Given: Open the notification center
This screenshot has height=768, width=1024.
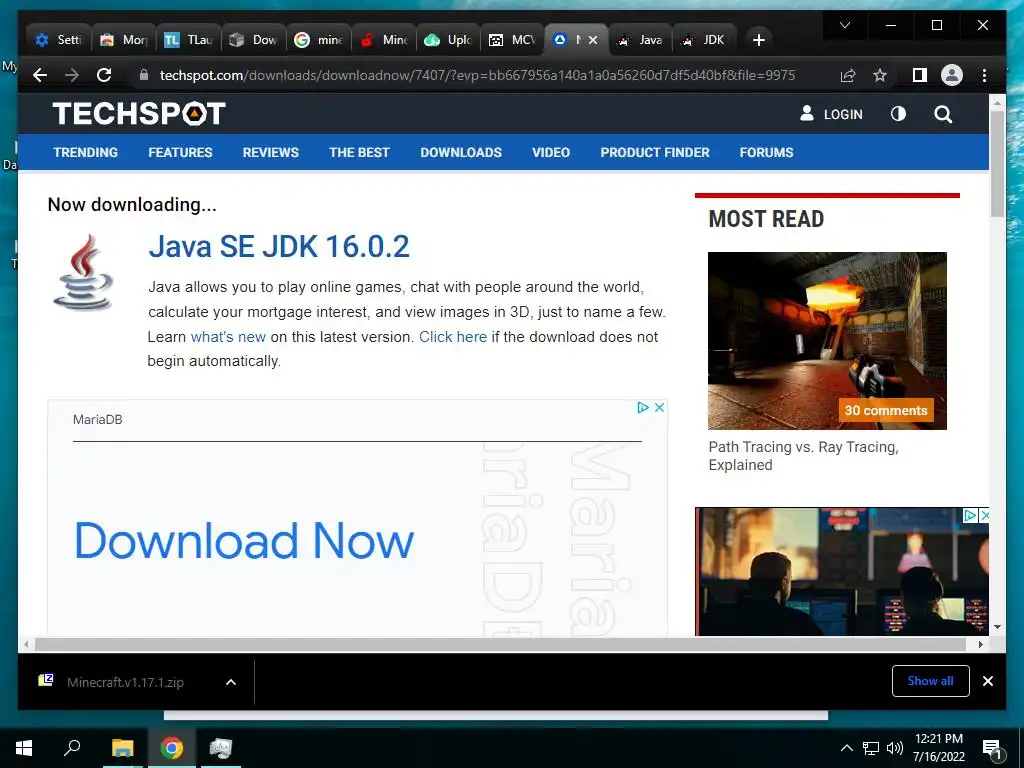Looking at the screenshot, I should [x=992, y=748].
